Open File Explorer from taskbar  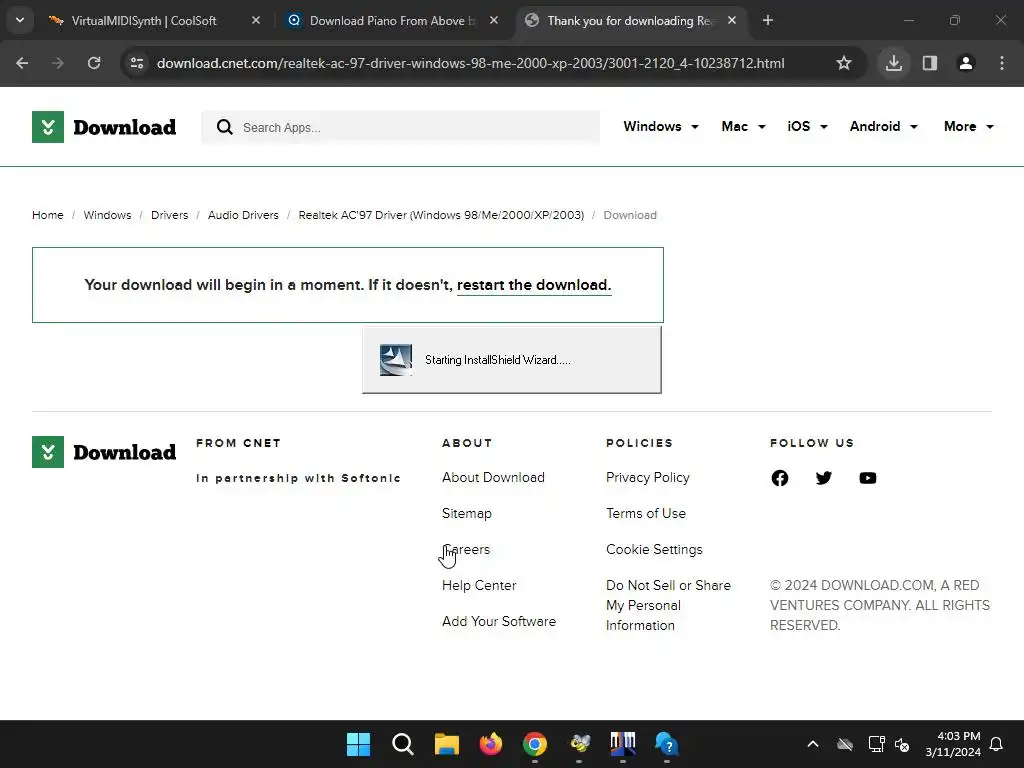pos(447,744)
